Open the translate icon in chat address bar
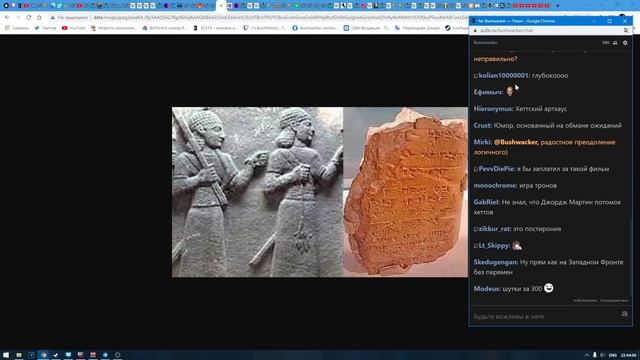 tap(626, 31)
